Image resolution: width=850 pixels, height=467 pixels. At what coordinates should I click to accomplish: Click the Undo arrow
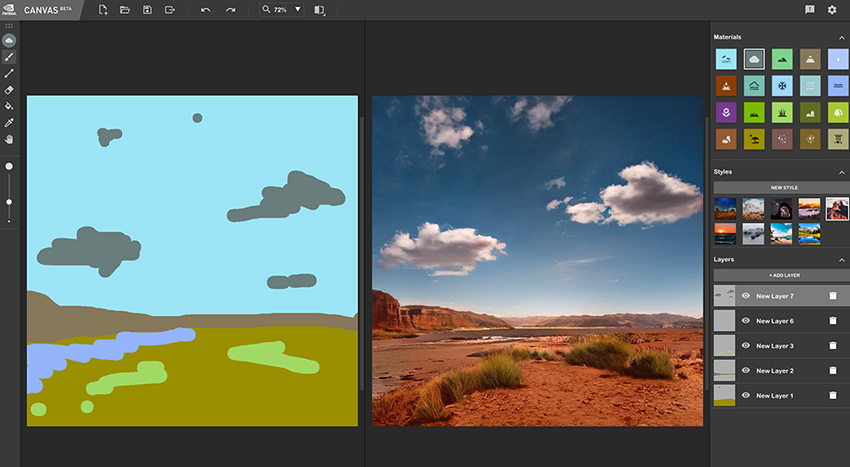[x=205, y=10]
